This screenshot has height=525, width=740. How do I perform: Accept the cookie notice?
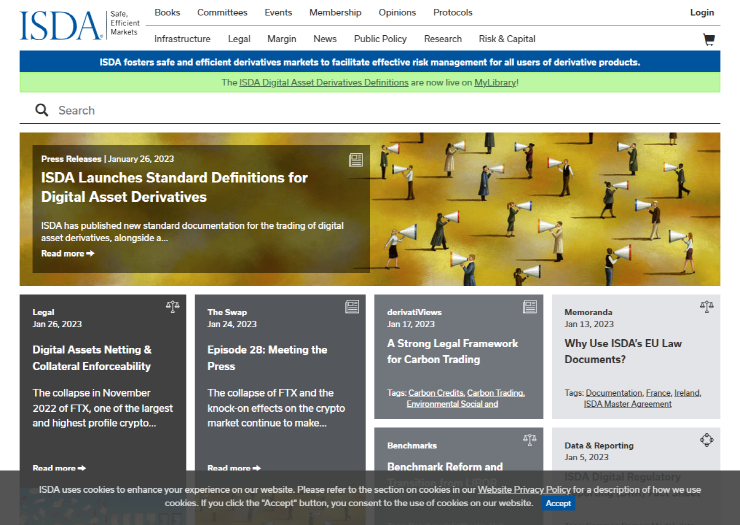pyautogui.click(x=558, y=503)
